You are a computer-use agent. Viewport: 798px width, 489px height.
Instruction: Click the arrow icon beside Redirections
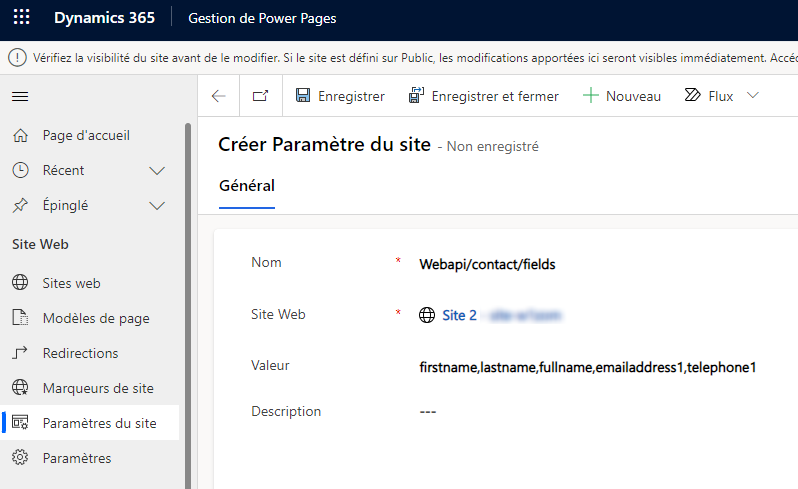(20, 353)
